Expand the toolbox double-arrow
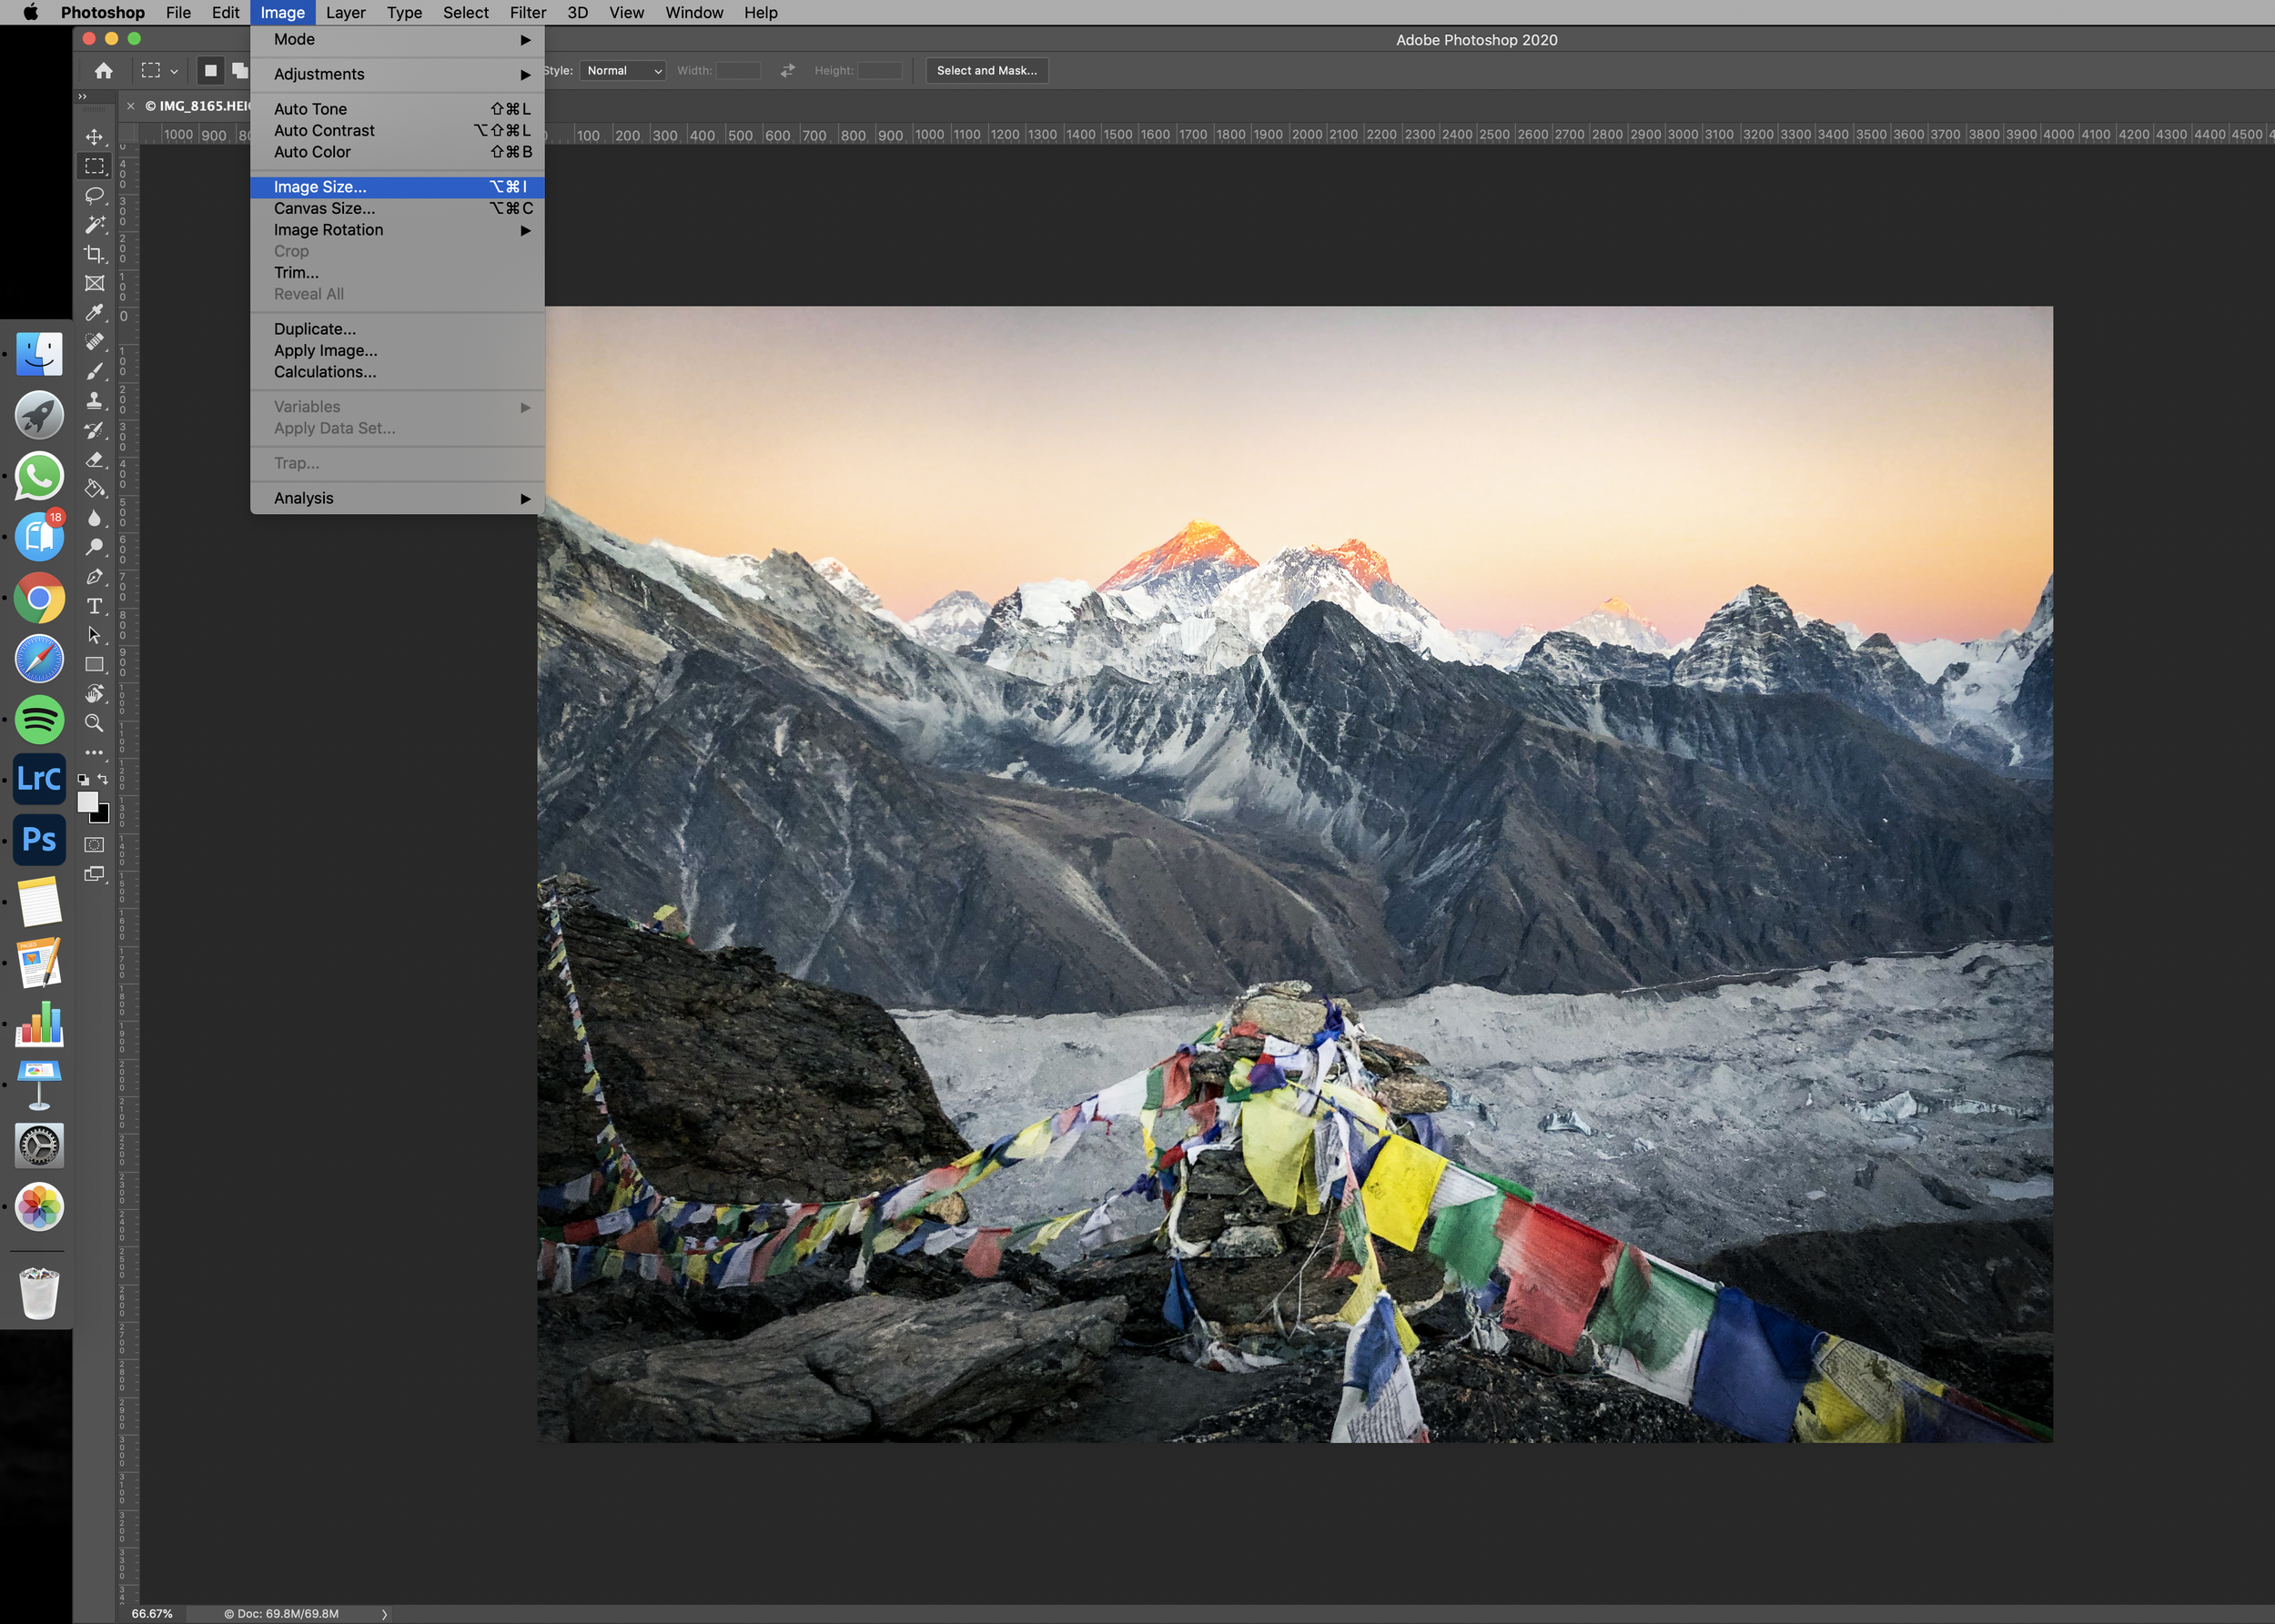 [83, 97]
